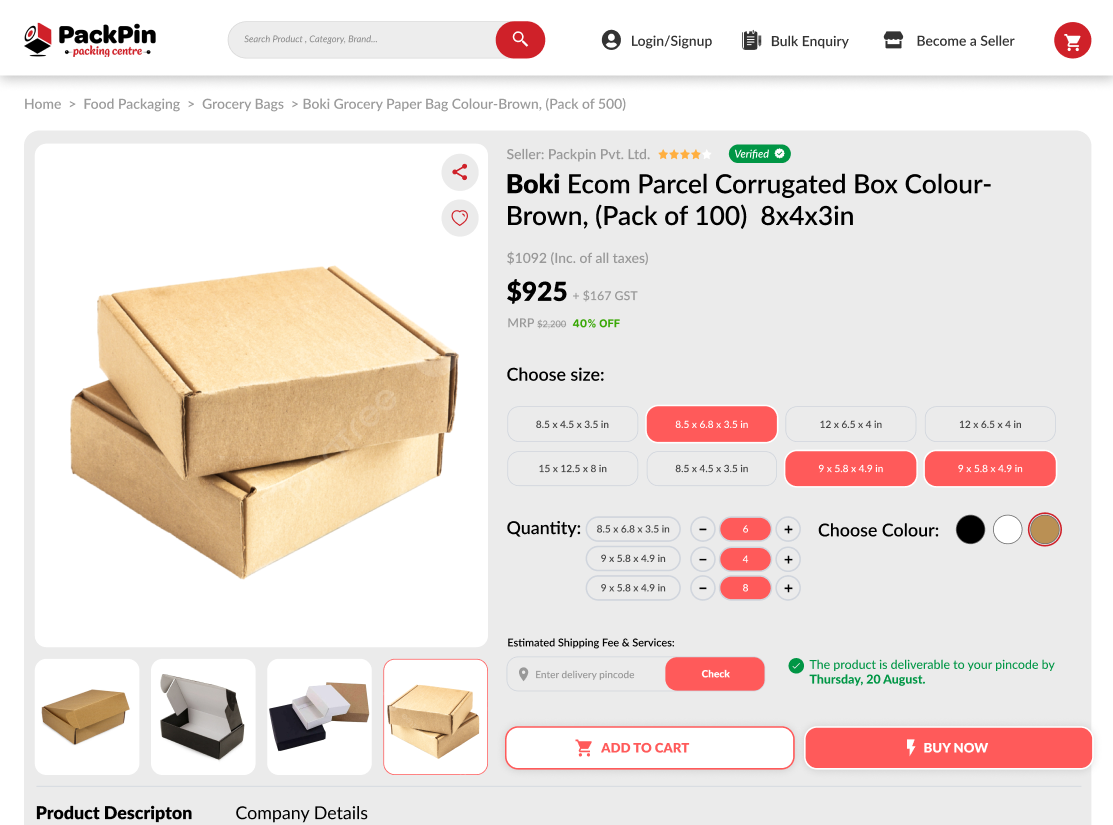This screenshot has height=825, width=1113.
Task: Click the Add to Cart button
Action: point(649,748)
